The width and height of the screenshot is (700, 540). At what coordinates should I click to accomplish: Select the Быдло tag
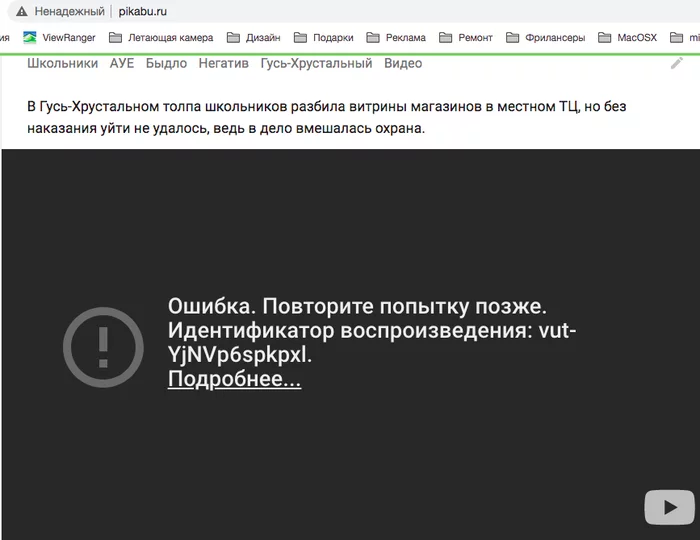tap(166, 63)
